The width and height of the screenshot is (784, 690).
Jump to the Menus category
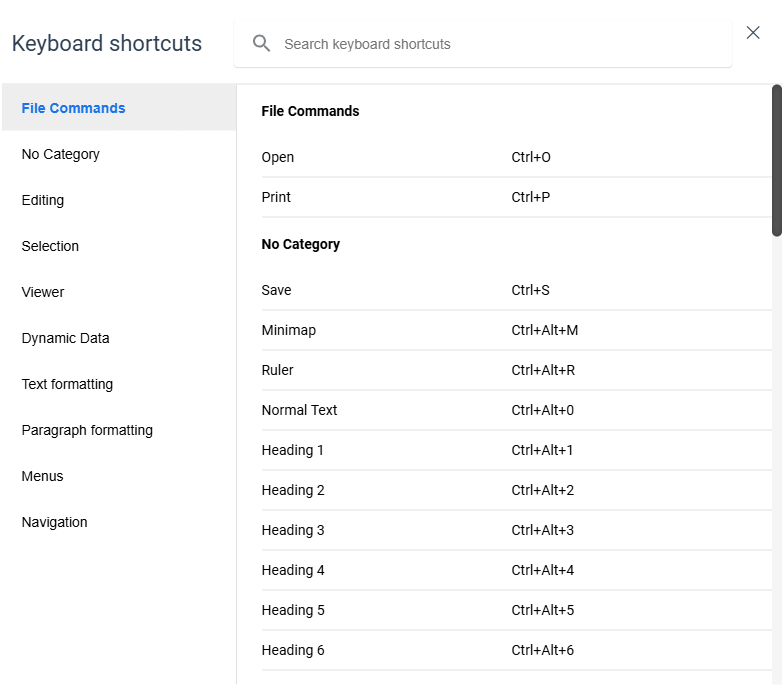[119, 476]
